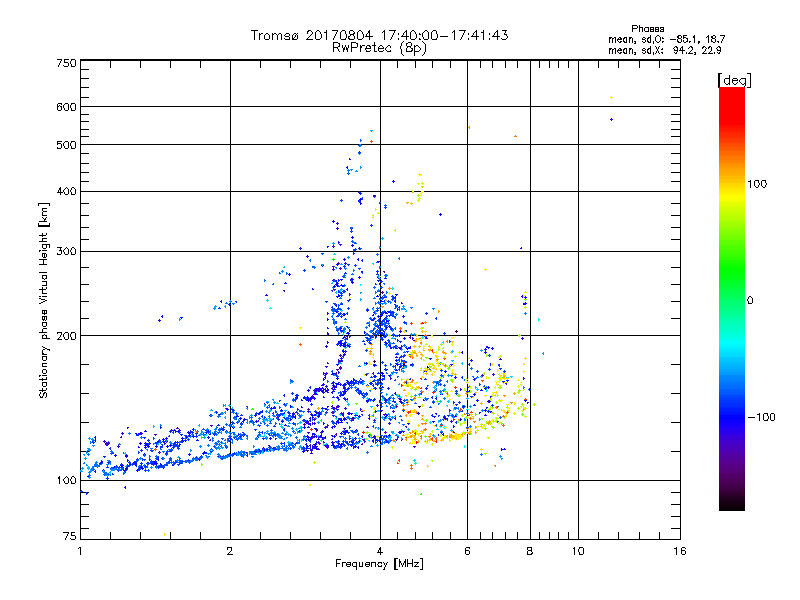
Task: Click the y-axis tick label '300'
Action: [67, 251]
